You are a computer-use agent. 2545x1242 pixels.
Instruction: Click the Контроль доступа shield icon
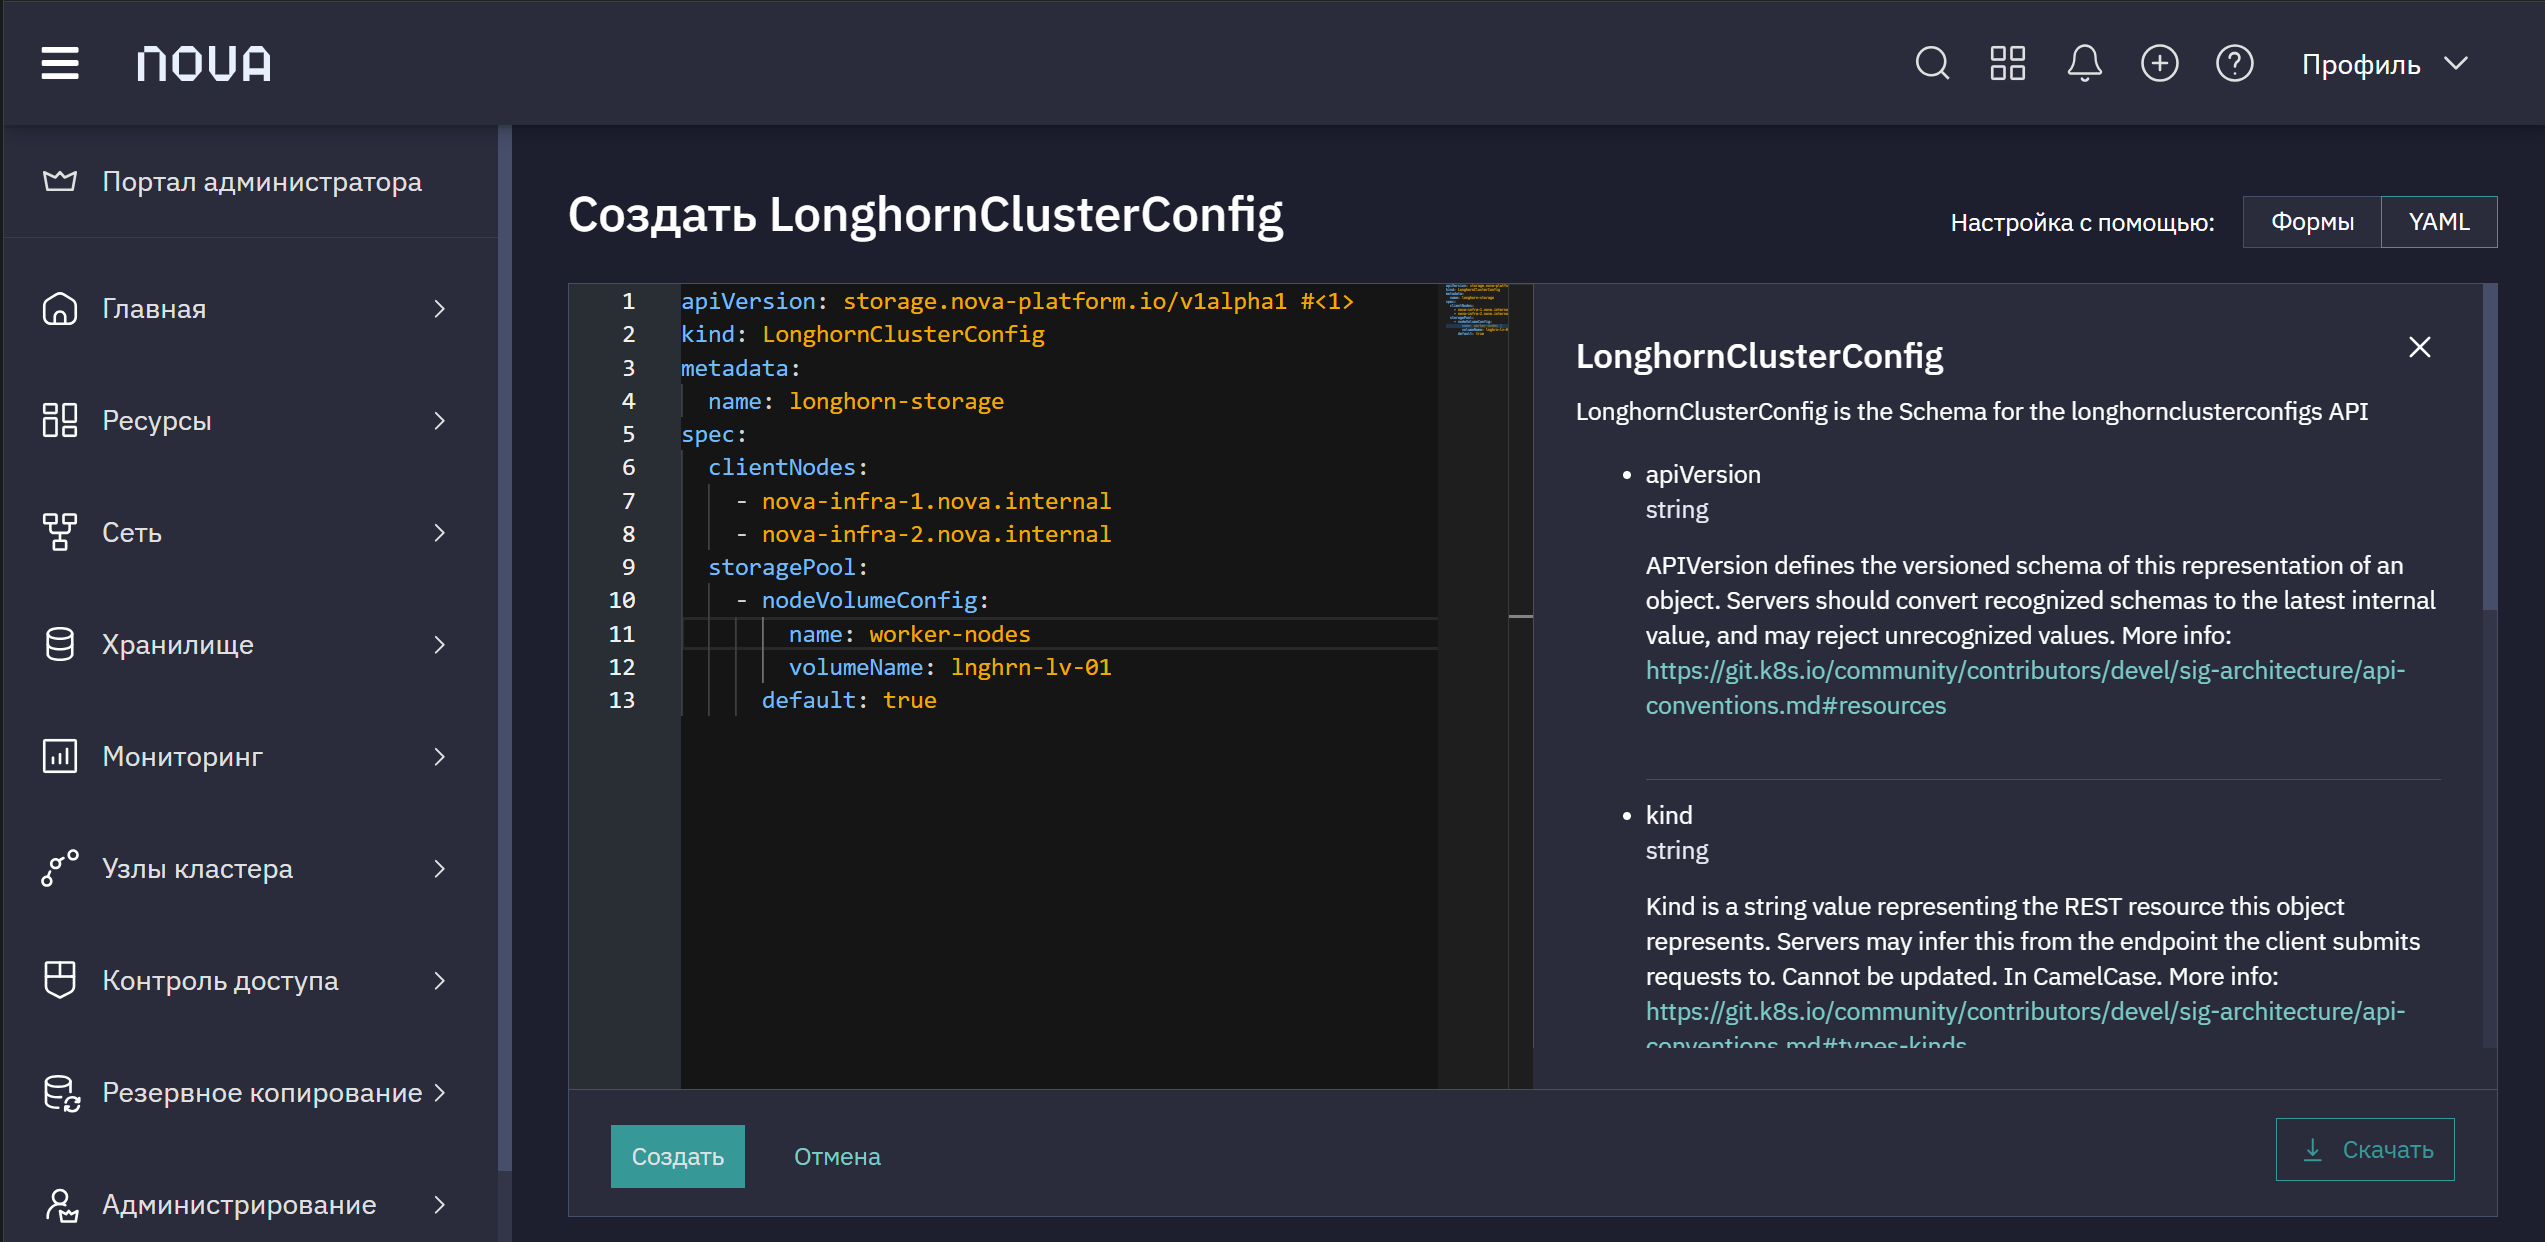coord(60,980)
